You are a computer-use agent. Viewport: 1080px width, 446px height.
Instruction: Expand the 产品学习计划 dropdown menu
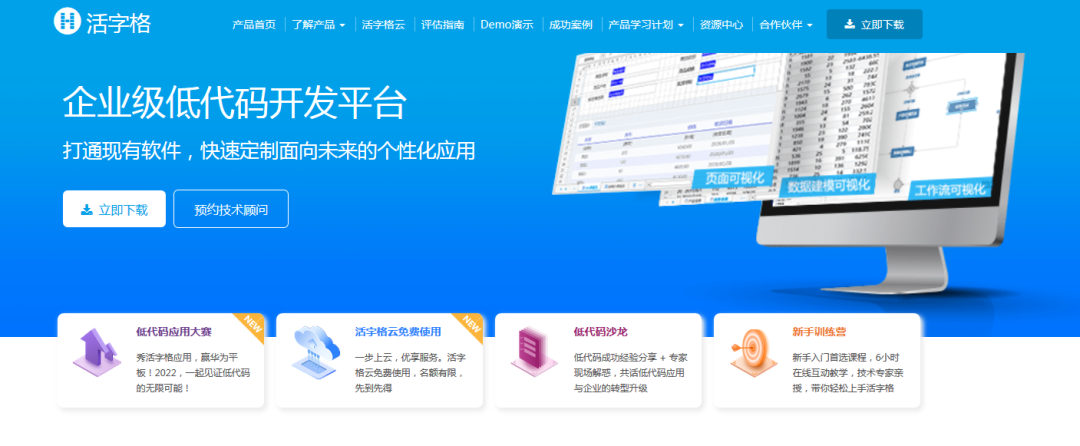click(646, 25)
